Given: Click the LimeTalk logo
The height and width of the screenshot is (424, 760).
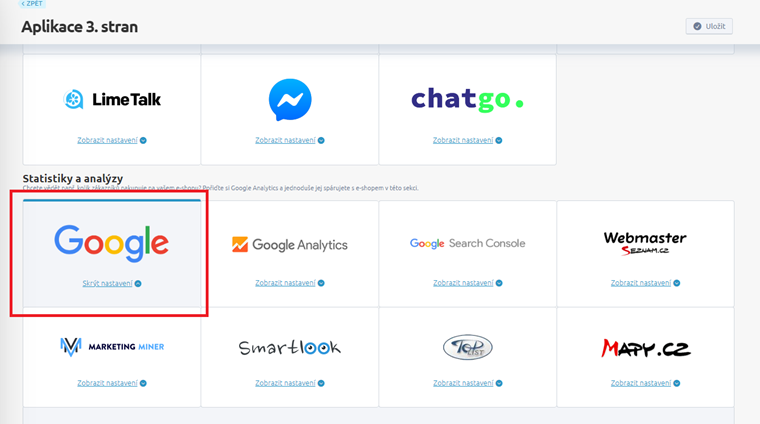Looking at the screenshot, I should pos(112,99).
